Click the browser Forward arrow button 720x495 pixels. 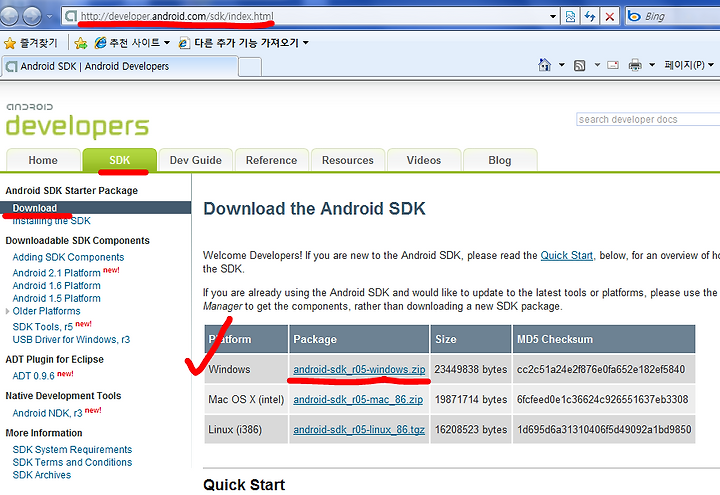click(32, 17)
